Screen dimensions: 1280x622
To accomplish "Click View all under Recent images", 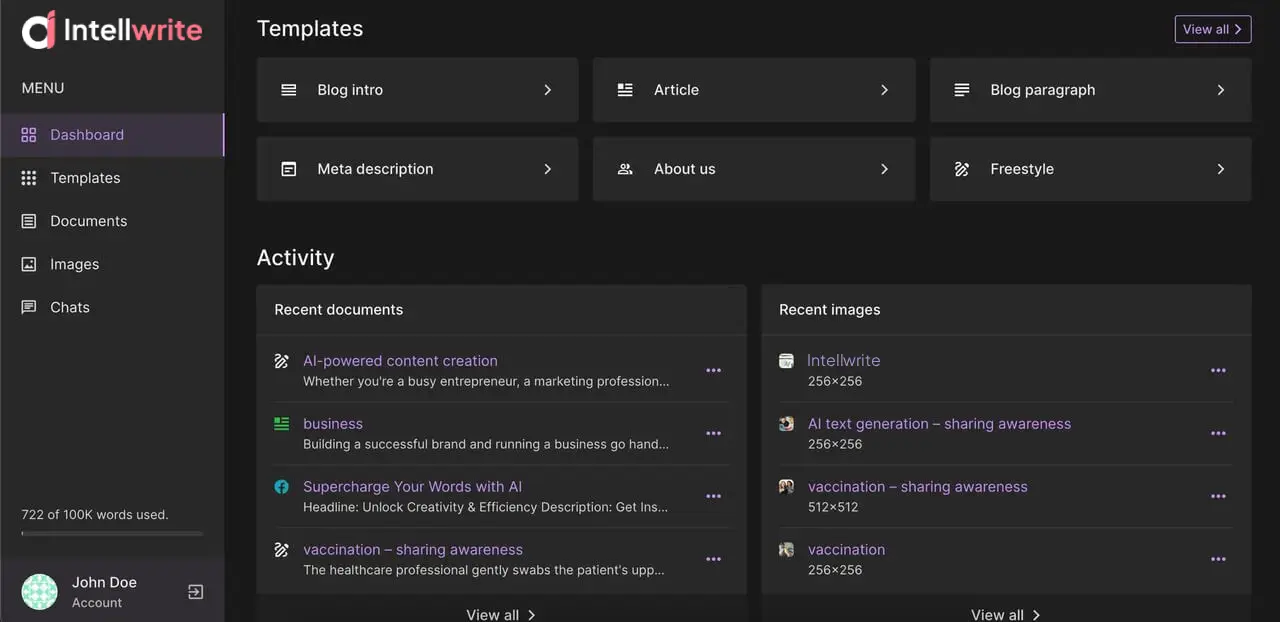I will pyautogui.click(x=1005, y=614).
